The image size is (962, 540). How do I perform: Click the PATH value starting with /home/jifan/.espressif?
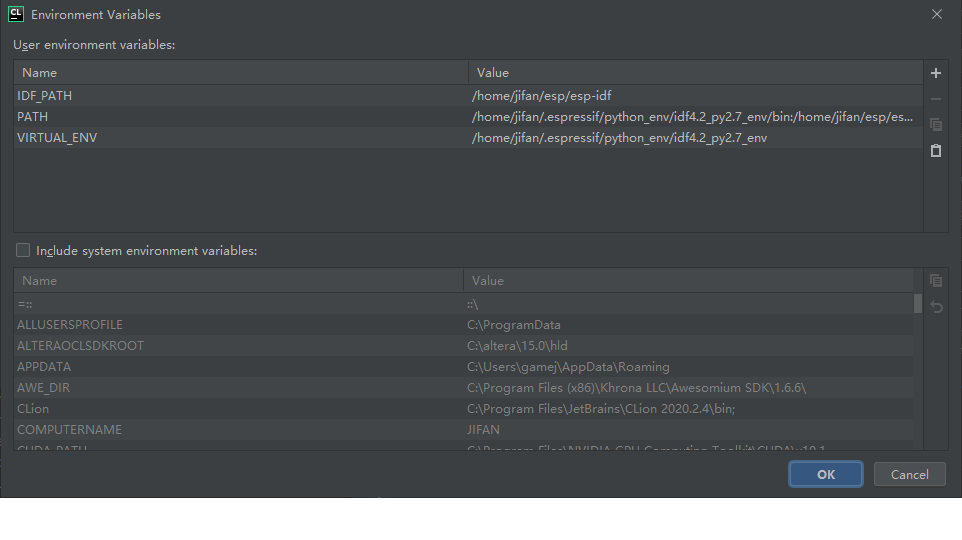coord(692,117)
